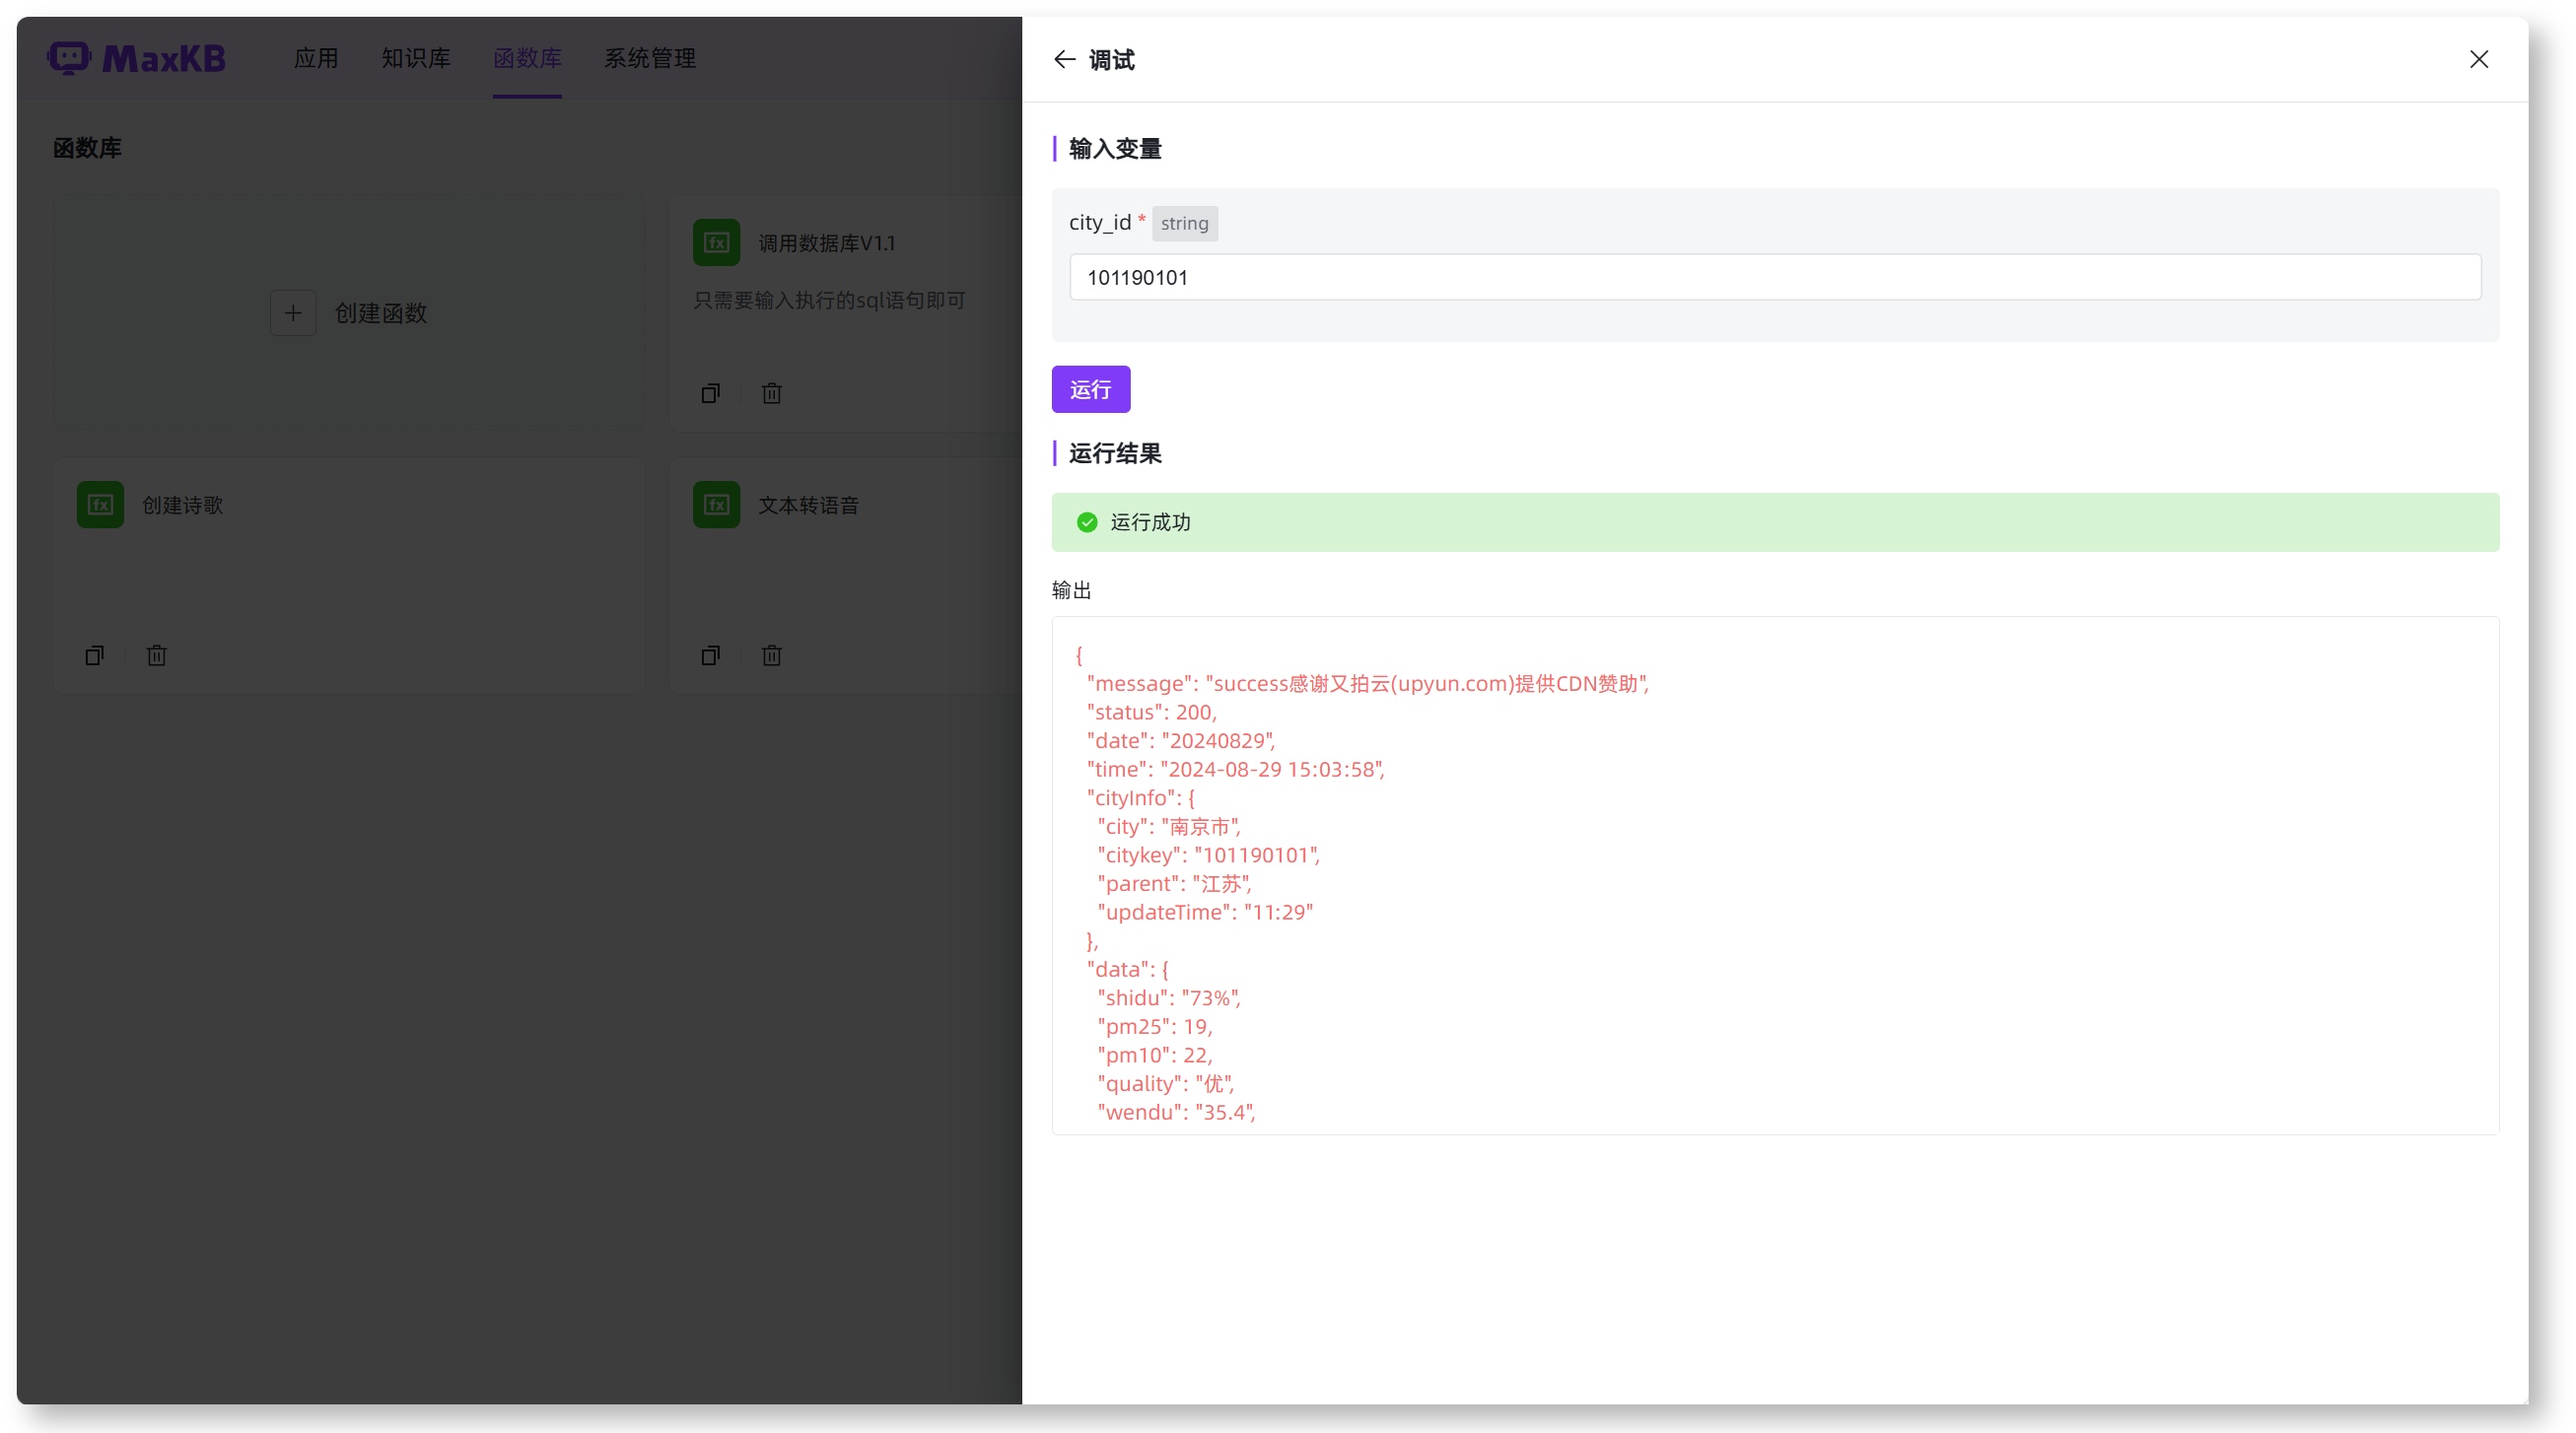The width and height of the screenshot is (2576, 1433).
Task: Copy the 文本转语音 function
Action: [x=710, y=655]
